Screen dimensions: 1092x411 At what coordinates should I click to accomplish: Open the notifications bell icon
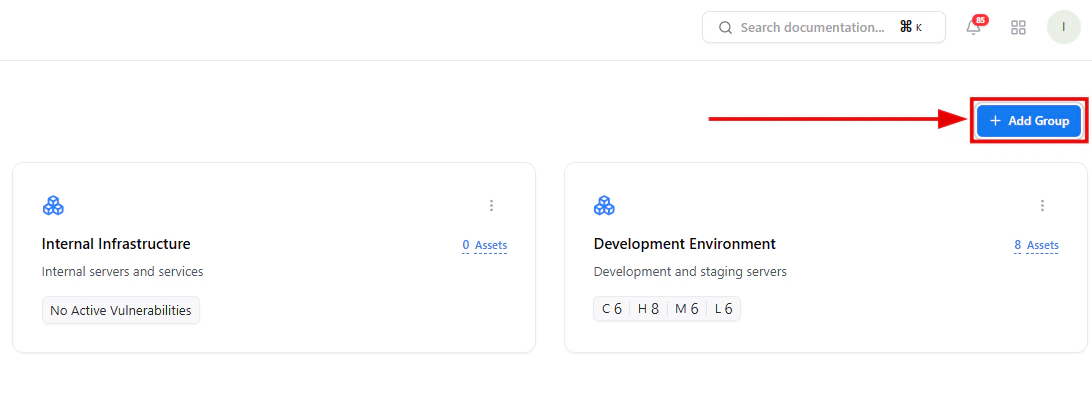tap(973, 28)
